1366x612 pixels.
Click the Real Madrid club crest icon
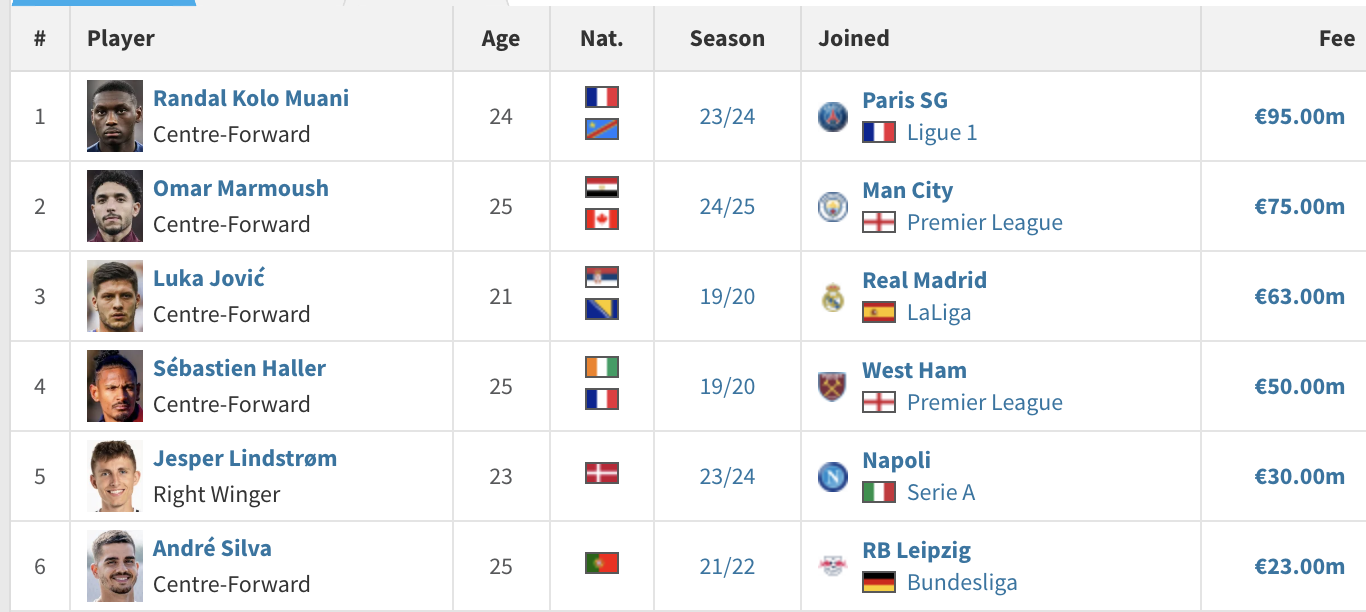pos(832,297)
